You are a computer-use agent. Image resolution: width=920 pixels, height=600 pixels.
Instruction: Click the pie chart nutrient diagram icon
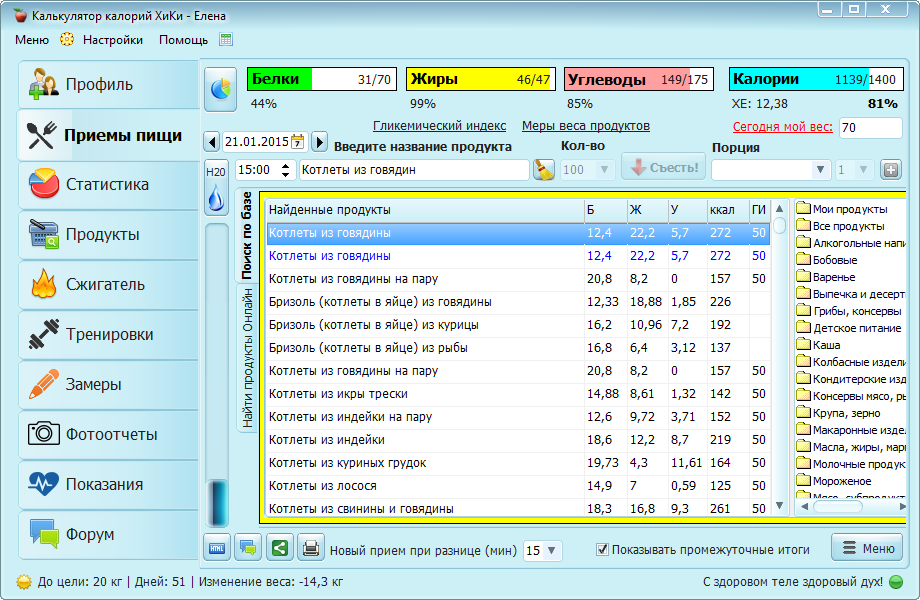(220, 89)
